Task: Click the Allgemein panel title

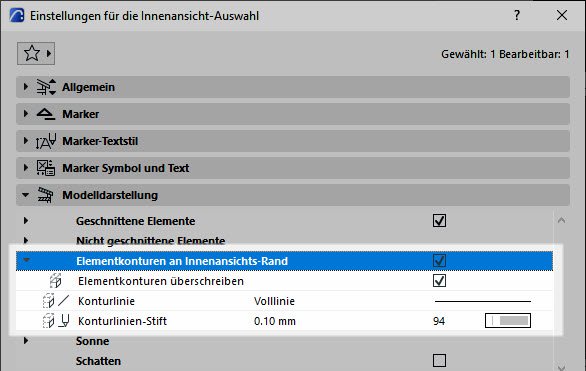Action: [88, 87]
